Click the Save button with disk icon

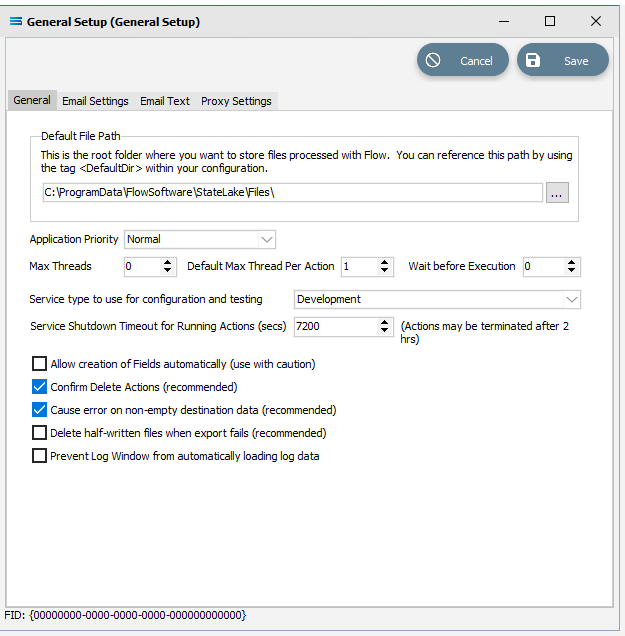click(563, 60)
